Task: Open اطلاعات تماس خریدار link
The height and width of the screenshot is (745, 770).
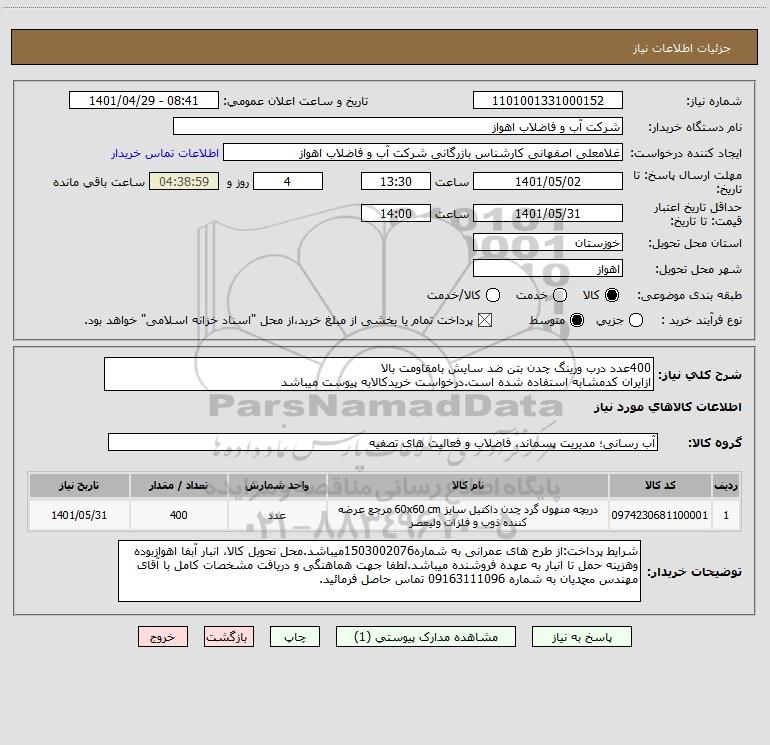Action: [x=165, y=153]
